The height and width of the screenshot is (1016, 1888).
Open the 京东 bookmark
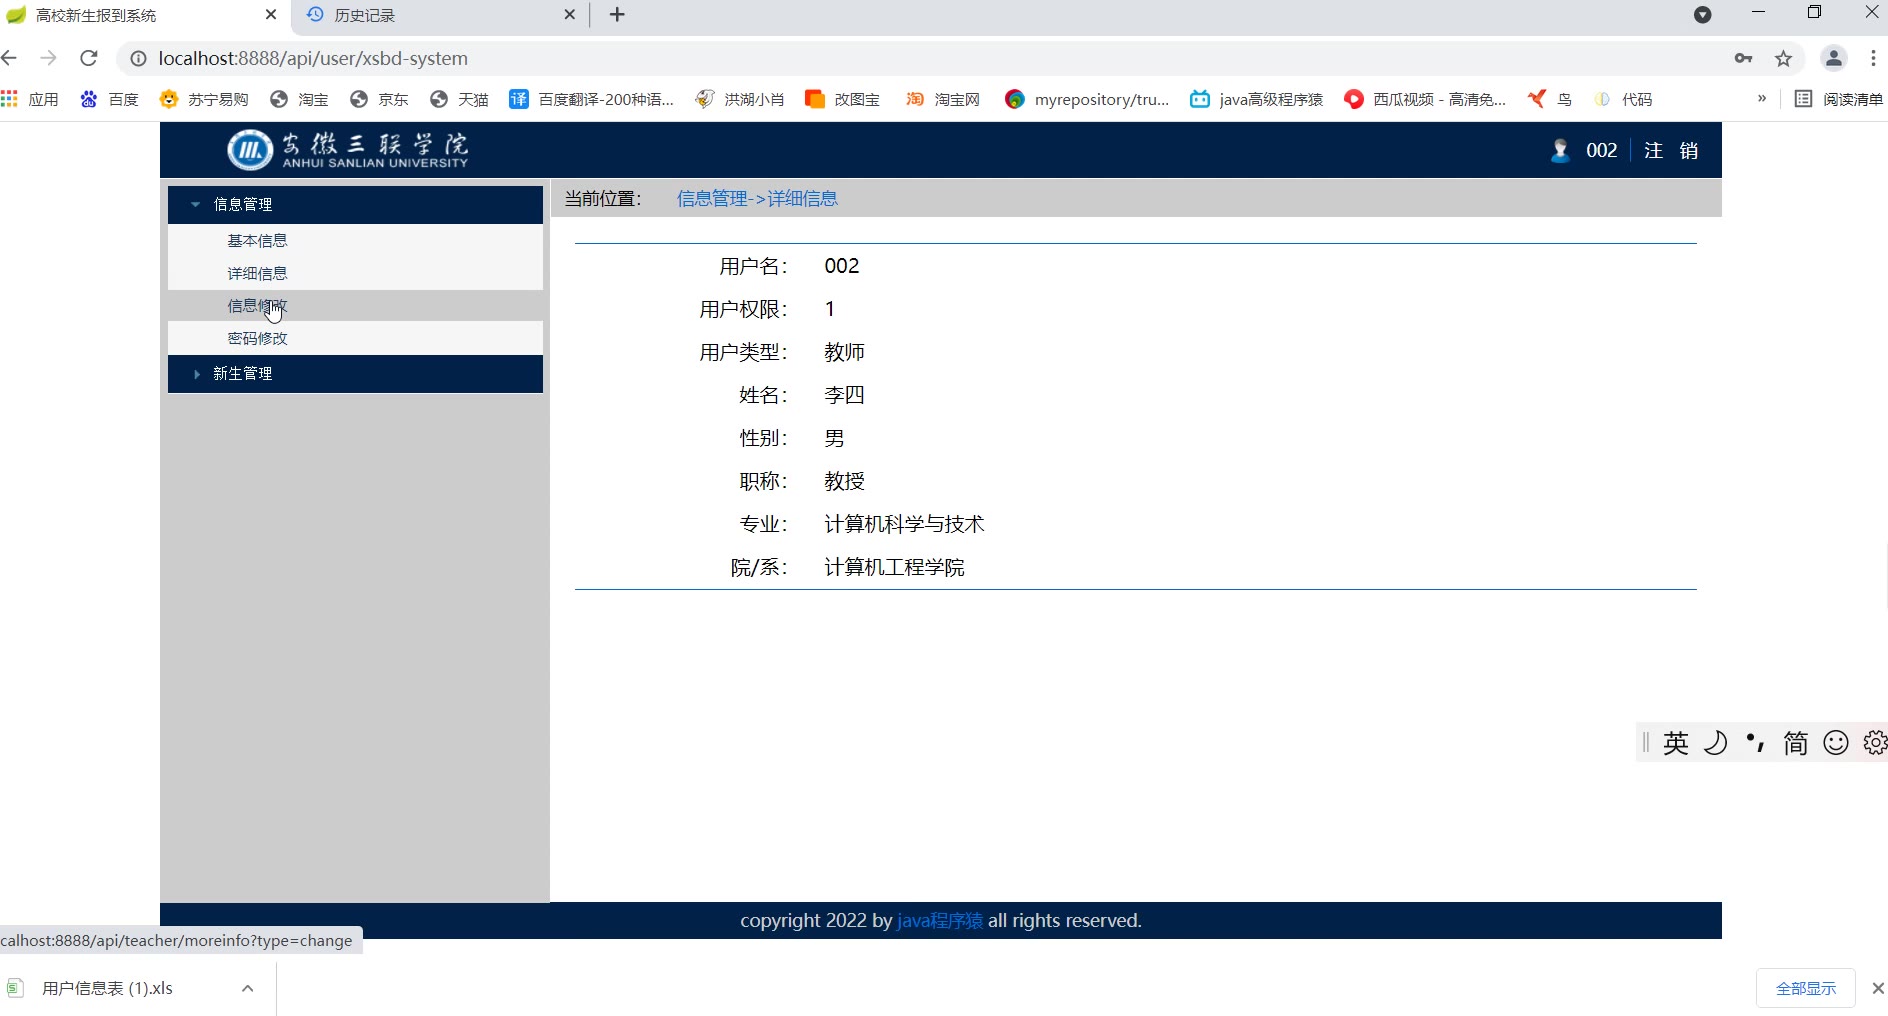tap(379, 99)
